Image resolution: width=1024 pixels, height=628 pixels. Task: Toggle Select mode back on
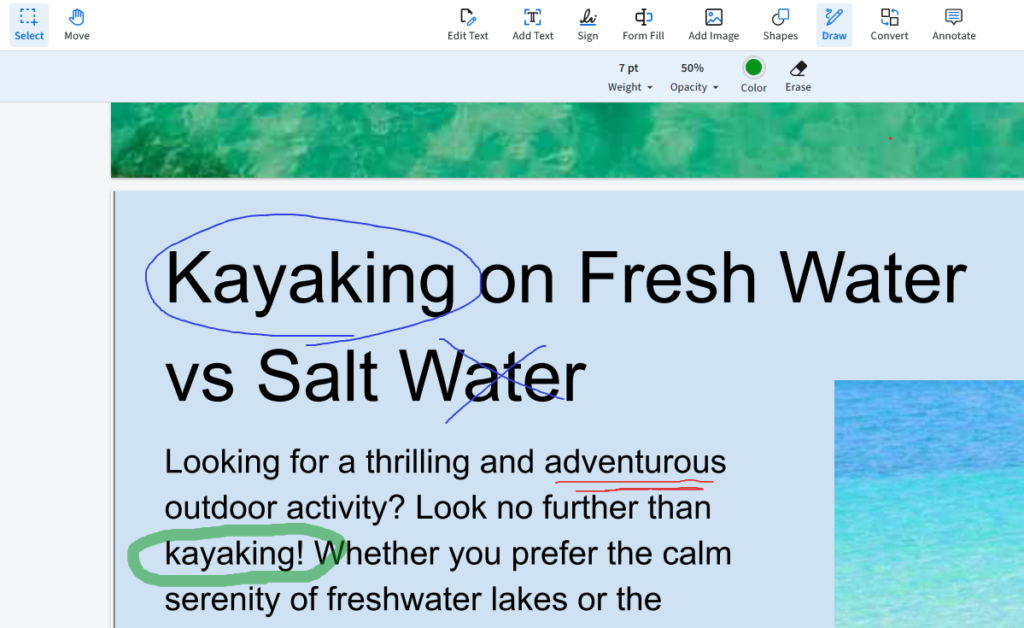point(28,24)
